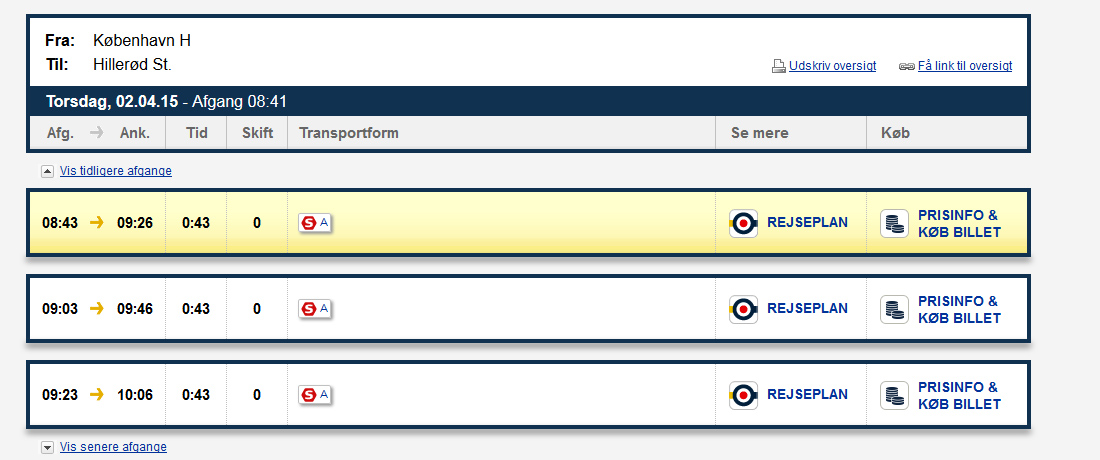Click printer icon beside Udskriv oversigt

pyautogui.click(x=779, y=67)
